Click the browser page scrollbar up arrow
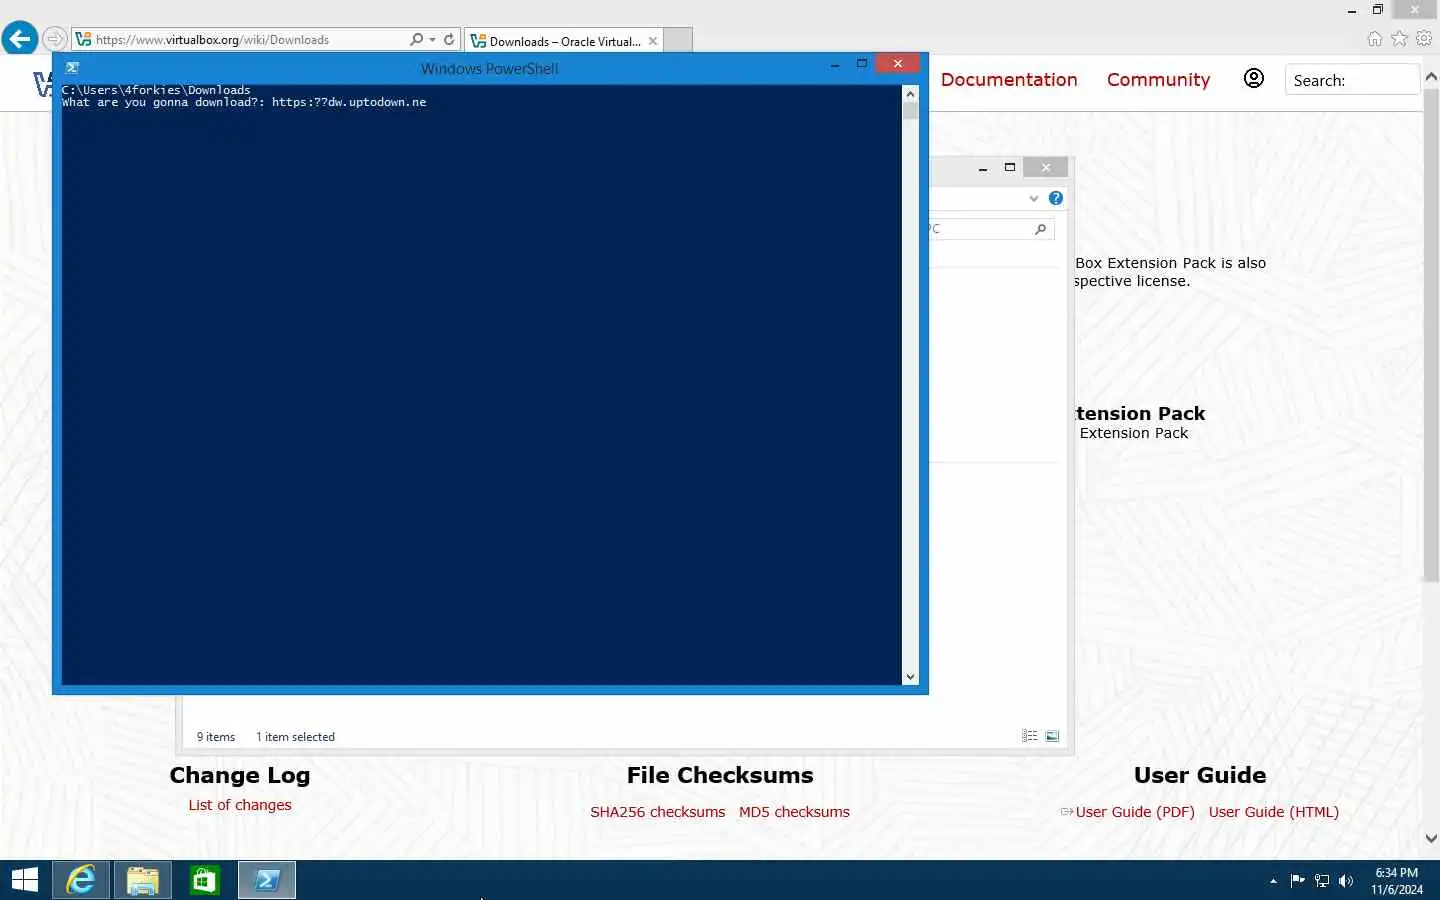This screenshot has width=1440, height=900. [x=1431, y=76]
